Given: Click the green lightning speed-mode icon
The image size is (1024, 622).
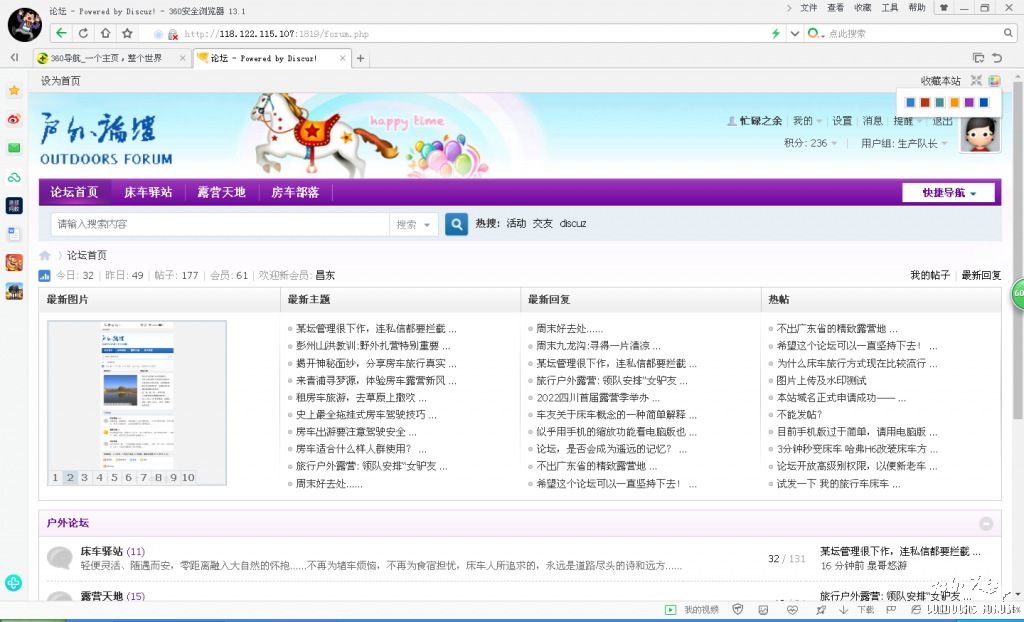Looking at the screenshot, I should pos(775,33).
